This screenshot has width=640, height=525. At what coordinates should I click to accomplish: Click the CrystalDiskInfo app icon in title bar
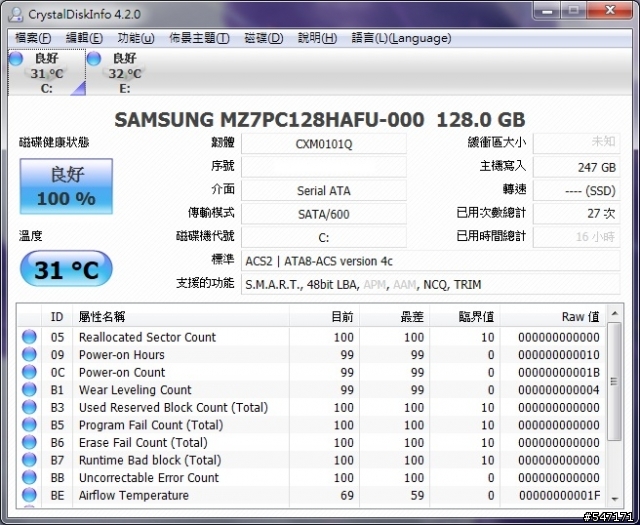point(16,14)
